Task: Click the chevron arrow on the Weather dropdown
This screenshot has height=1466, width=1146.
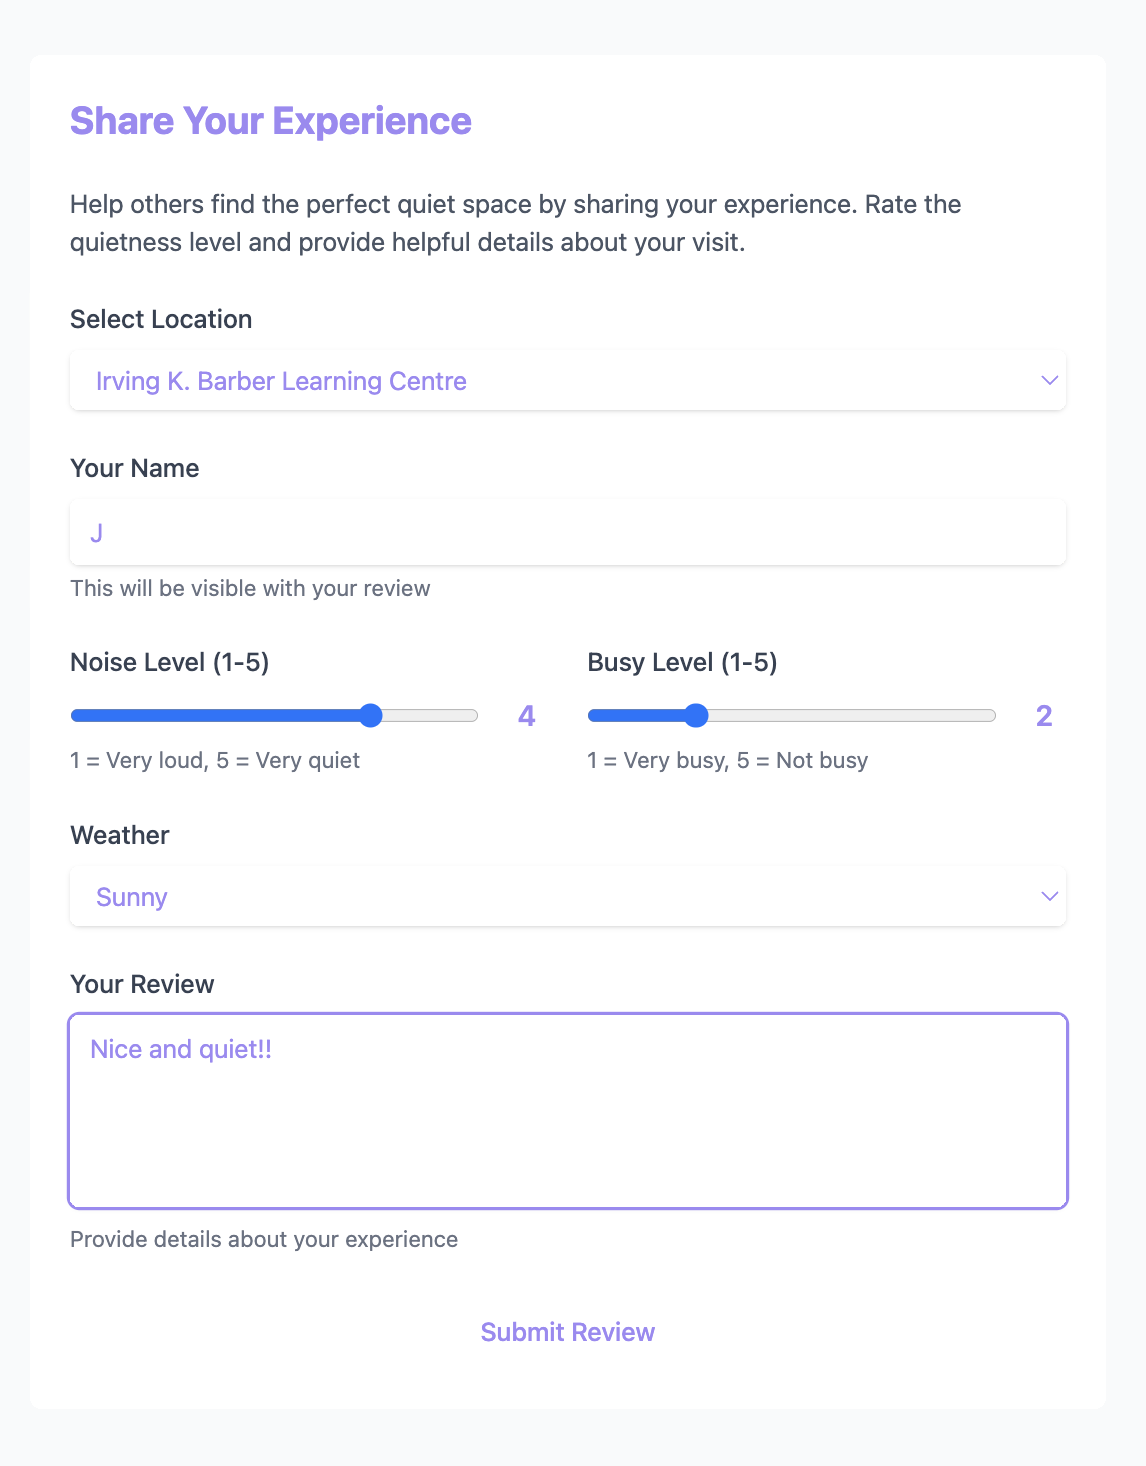Action: 1049,897
